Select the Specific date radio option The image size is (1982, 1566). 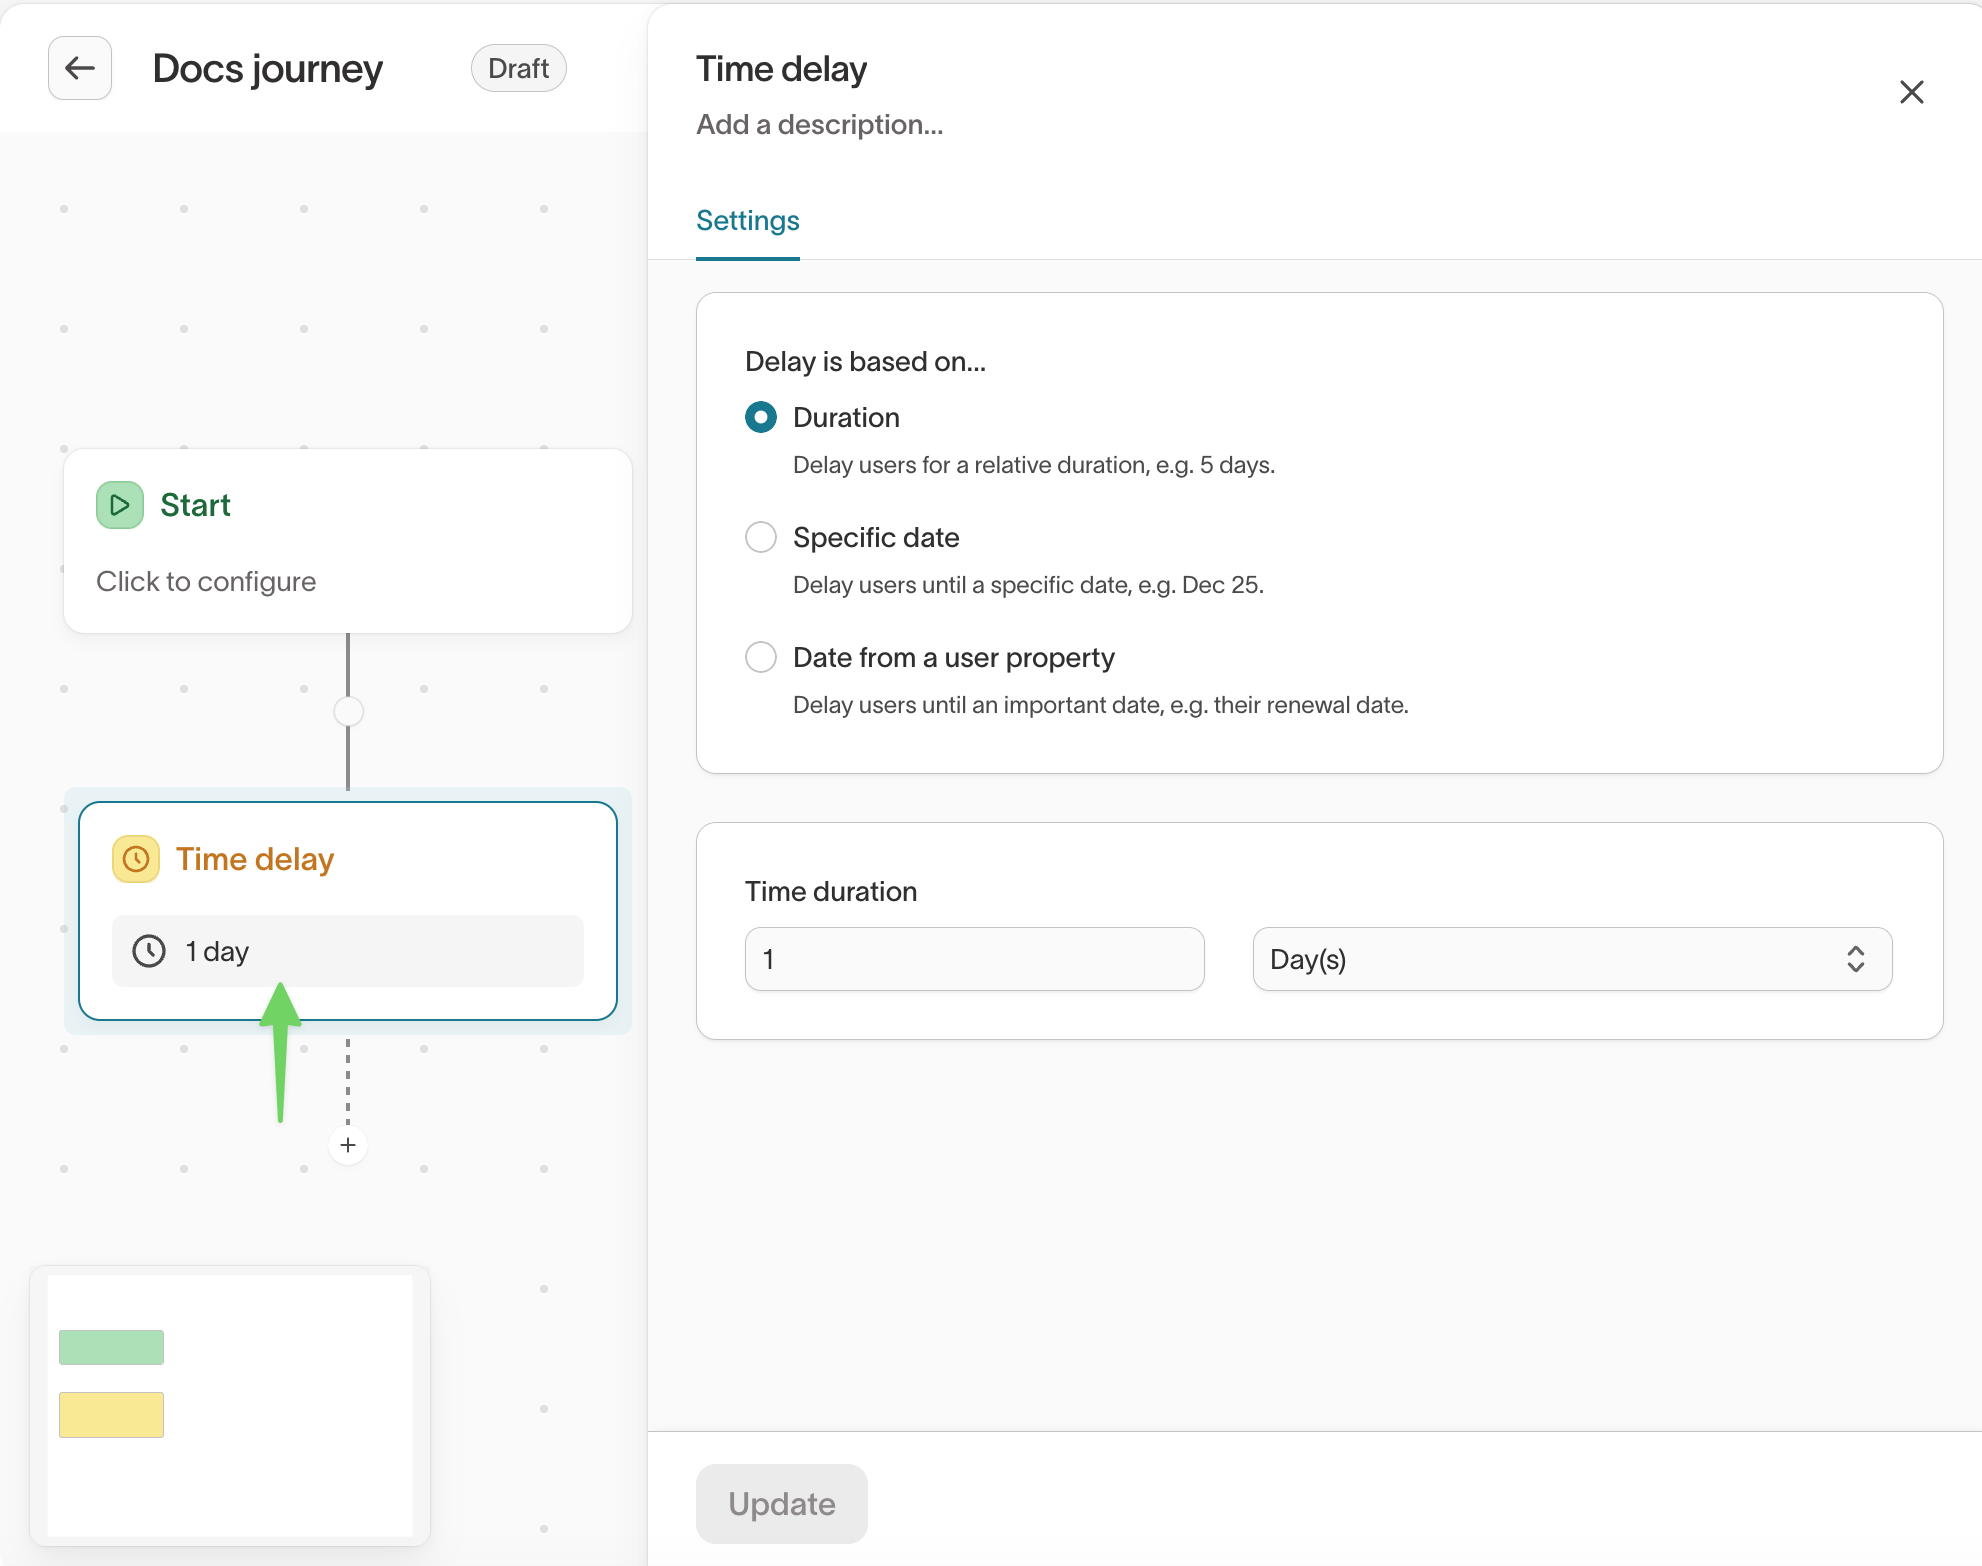click(761, 537)
